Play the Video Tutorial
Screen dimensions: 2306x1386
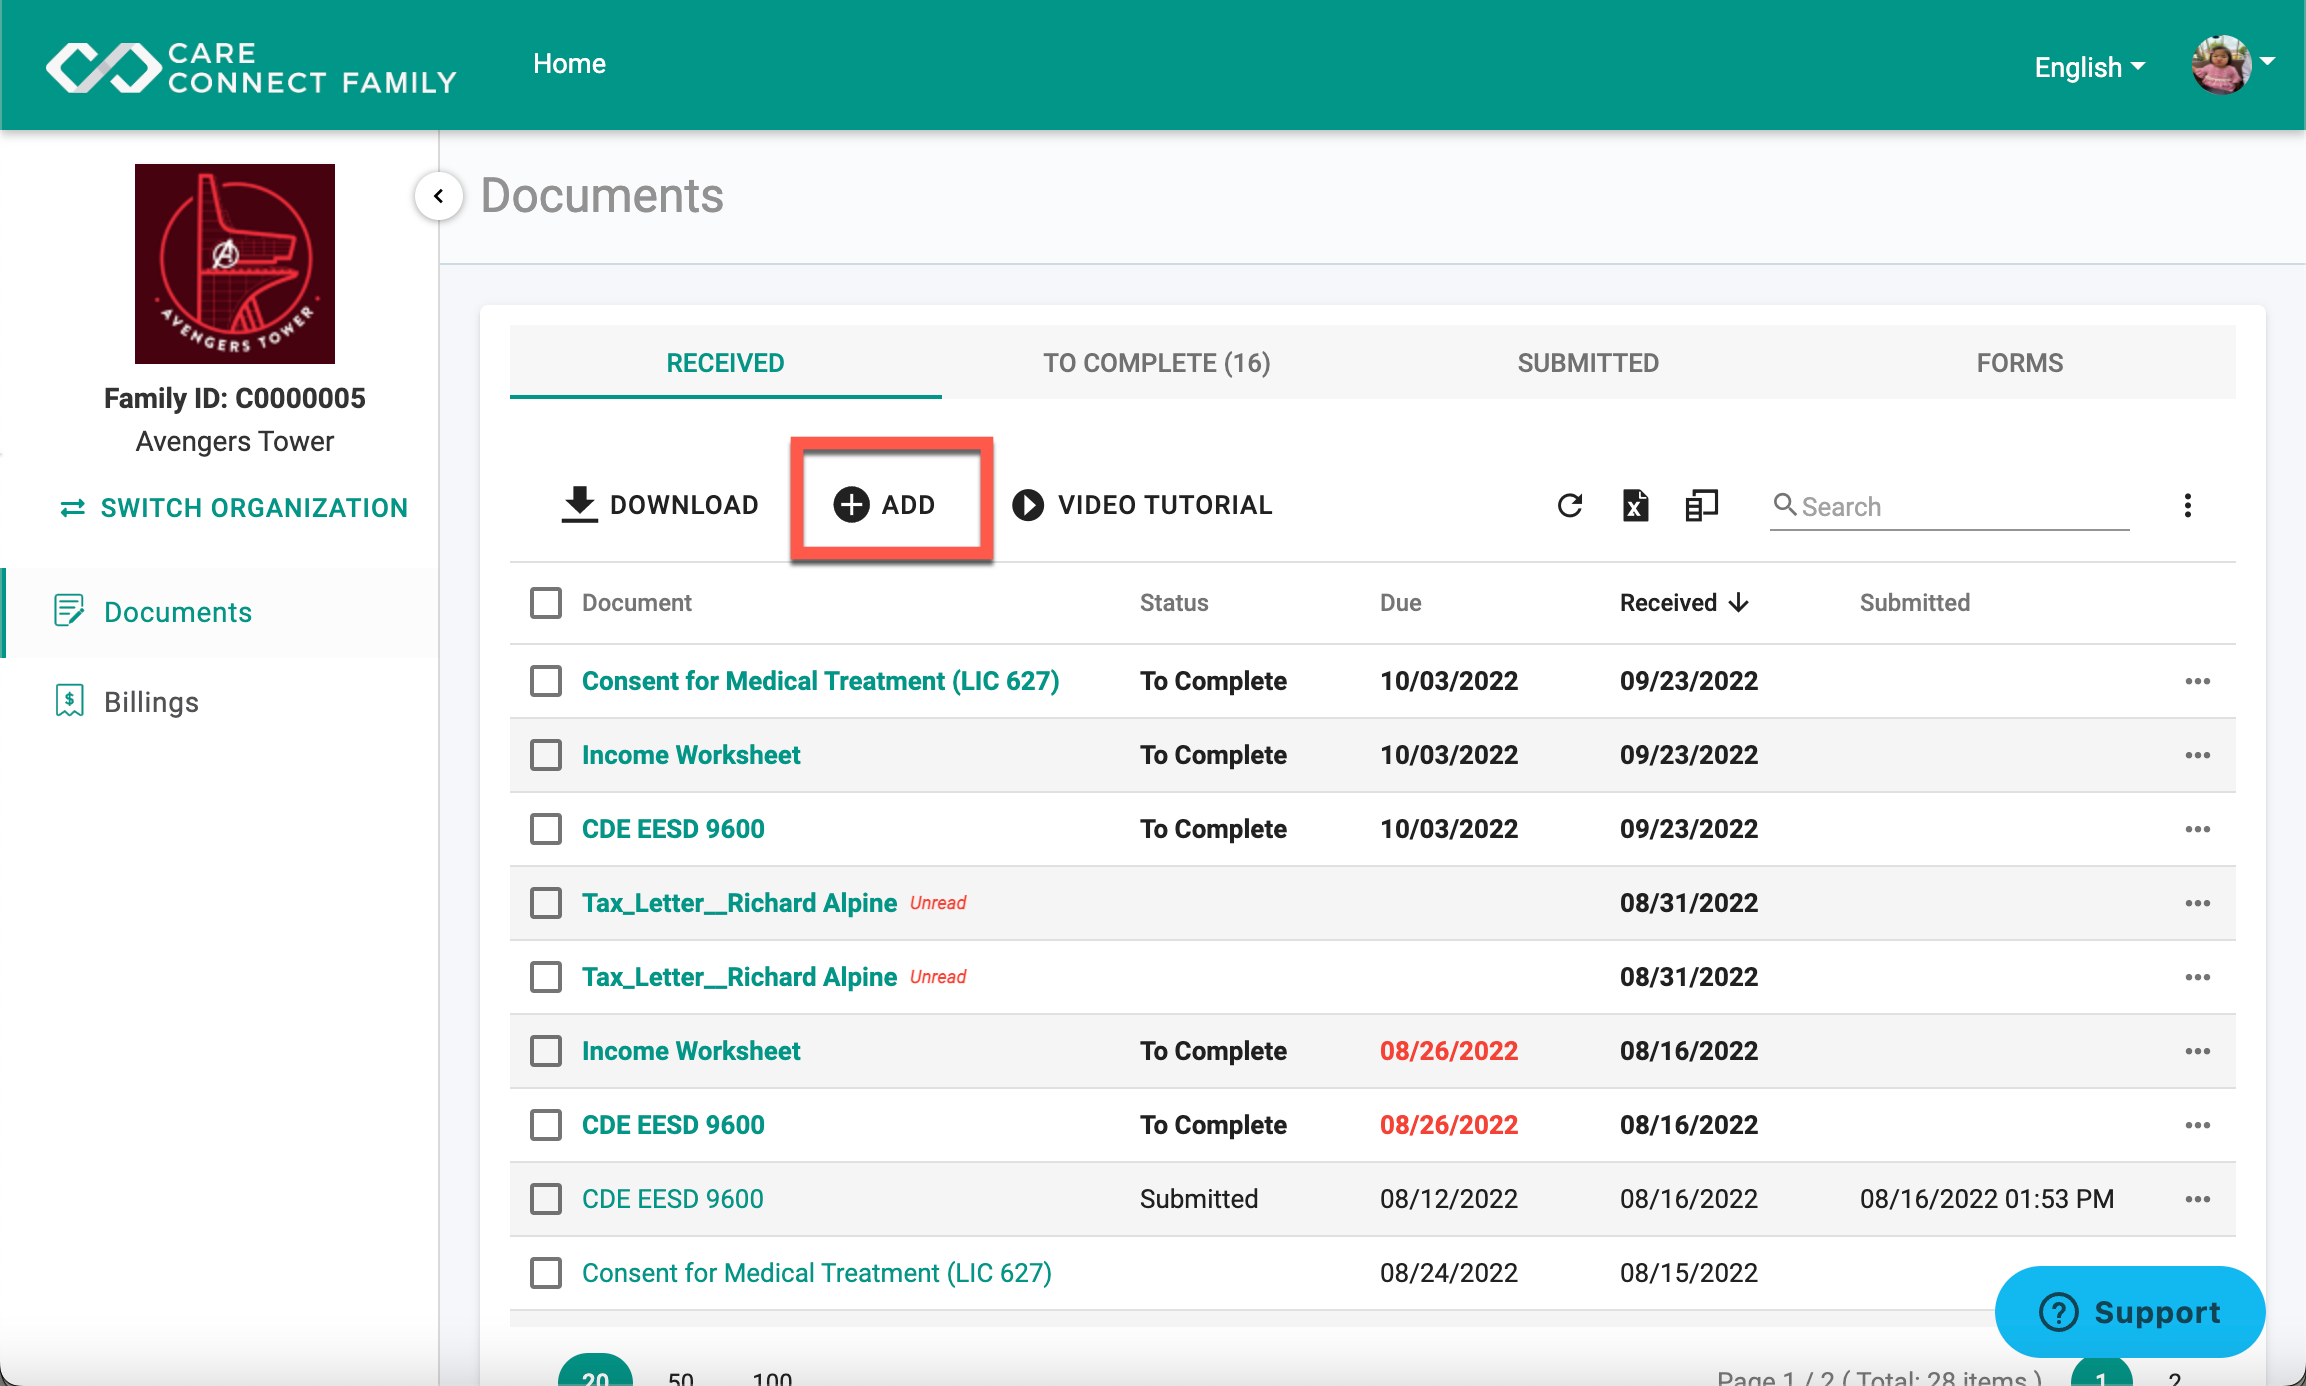pos(1142,505)
